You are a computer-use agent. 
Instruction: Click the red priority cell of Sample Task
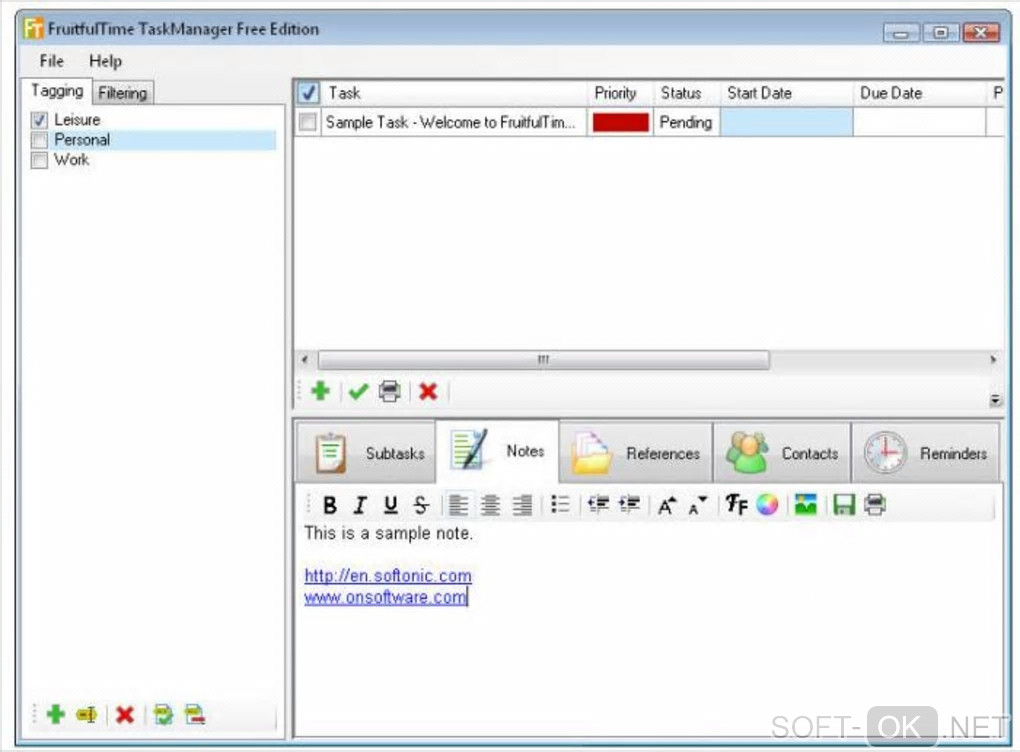click(x=621, y=122)
